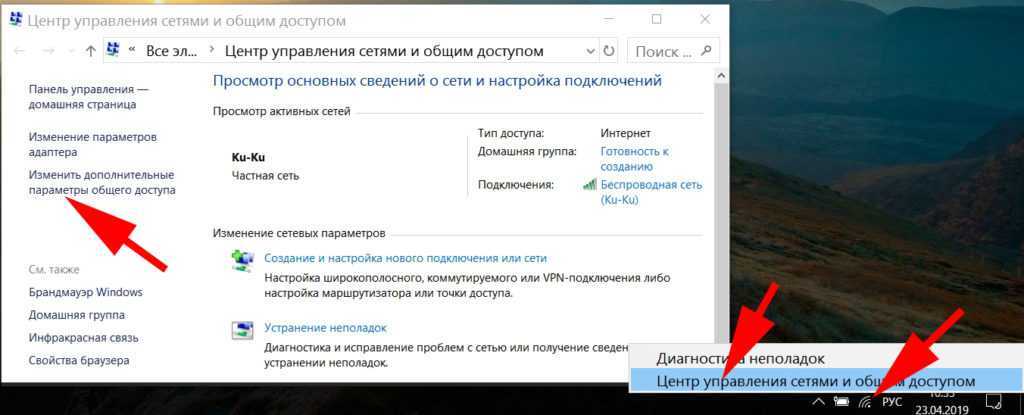Open «Брандмауэр Windows» link
1024x415 pixels.
click(x=85, y=292)
